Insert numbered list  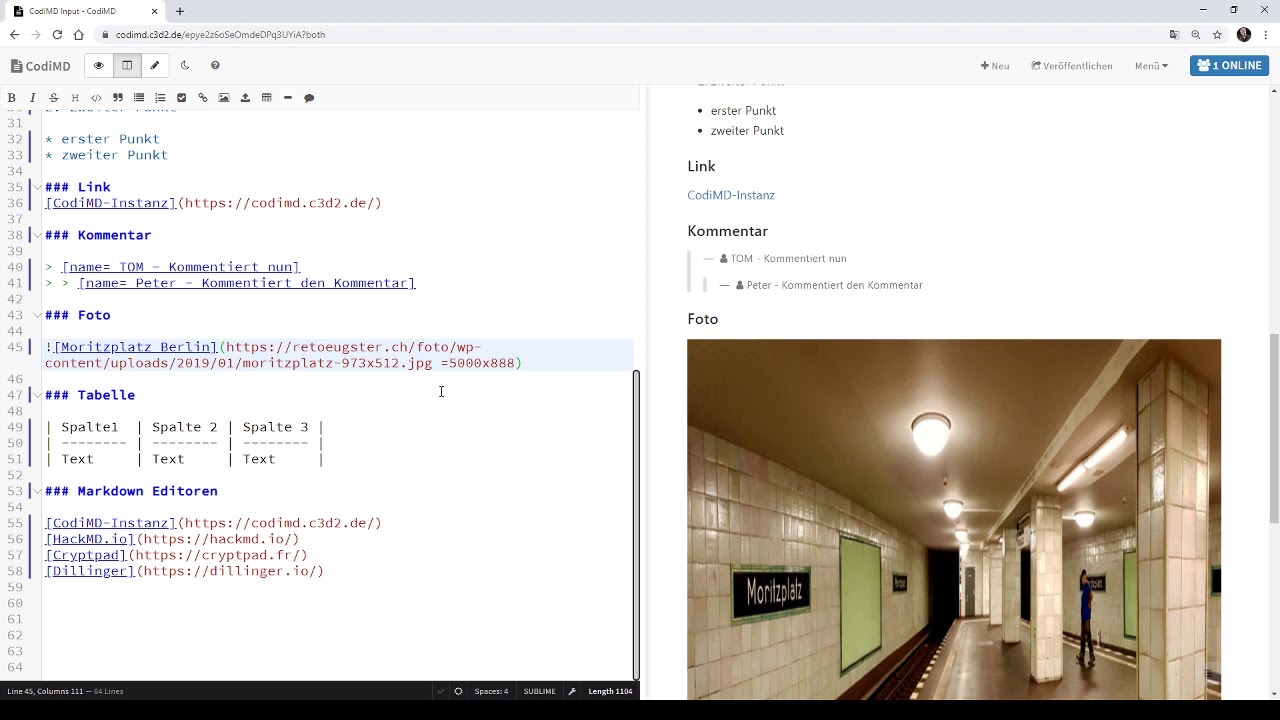[160, 98]
